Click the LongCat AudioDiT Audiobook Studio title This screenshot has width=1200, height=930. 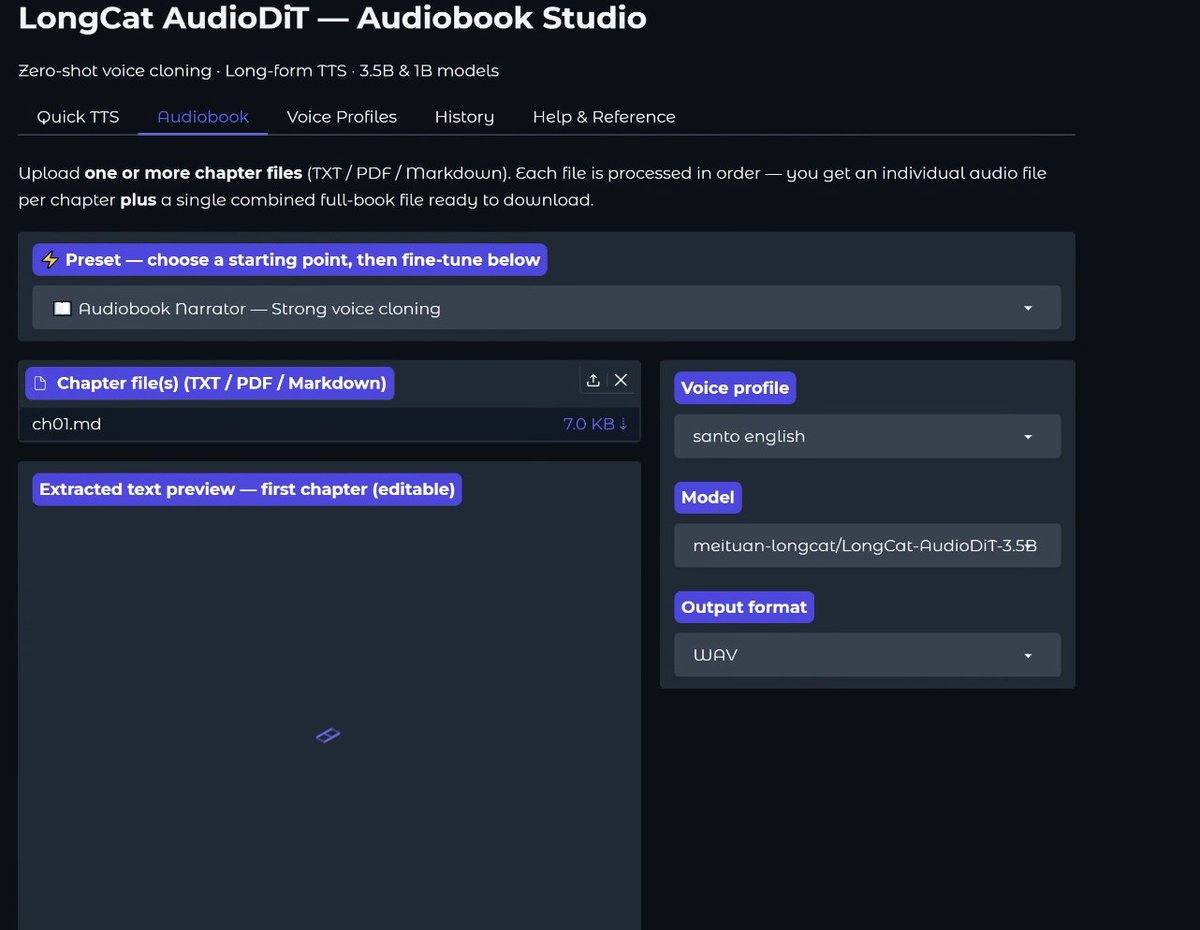click(333, 18)
